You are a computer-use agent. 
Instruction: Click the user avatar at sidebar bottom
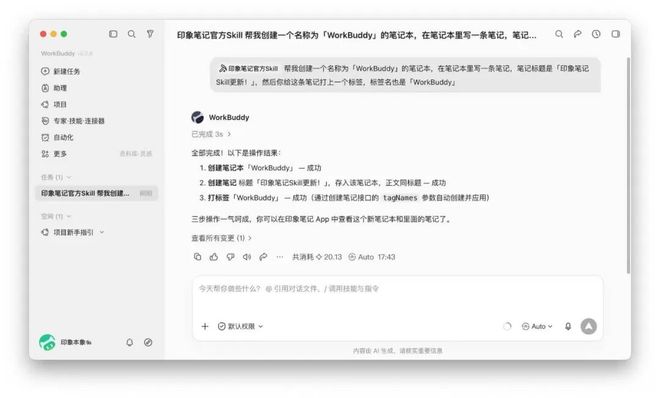click(x=47, y=342)
